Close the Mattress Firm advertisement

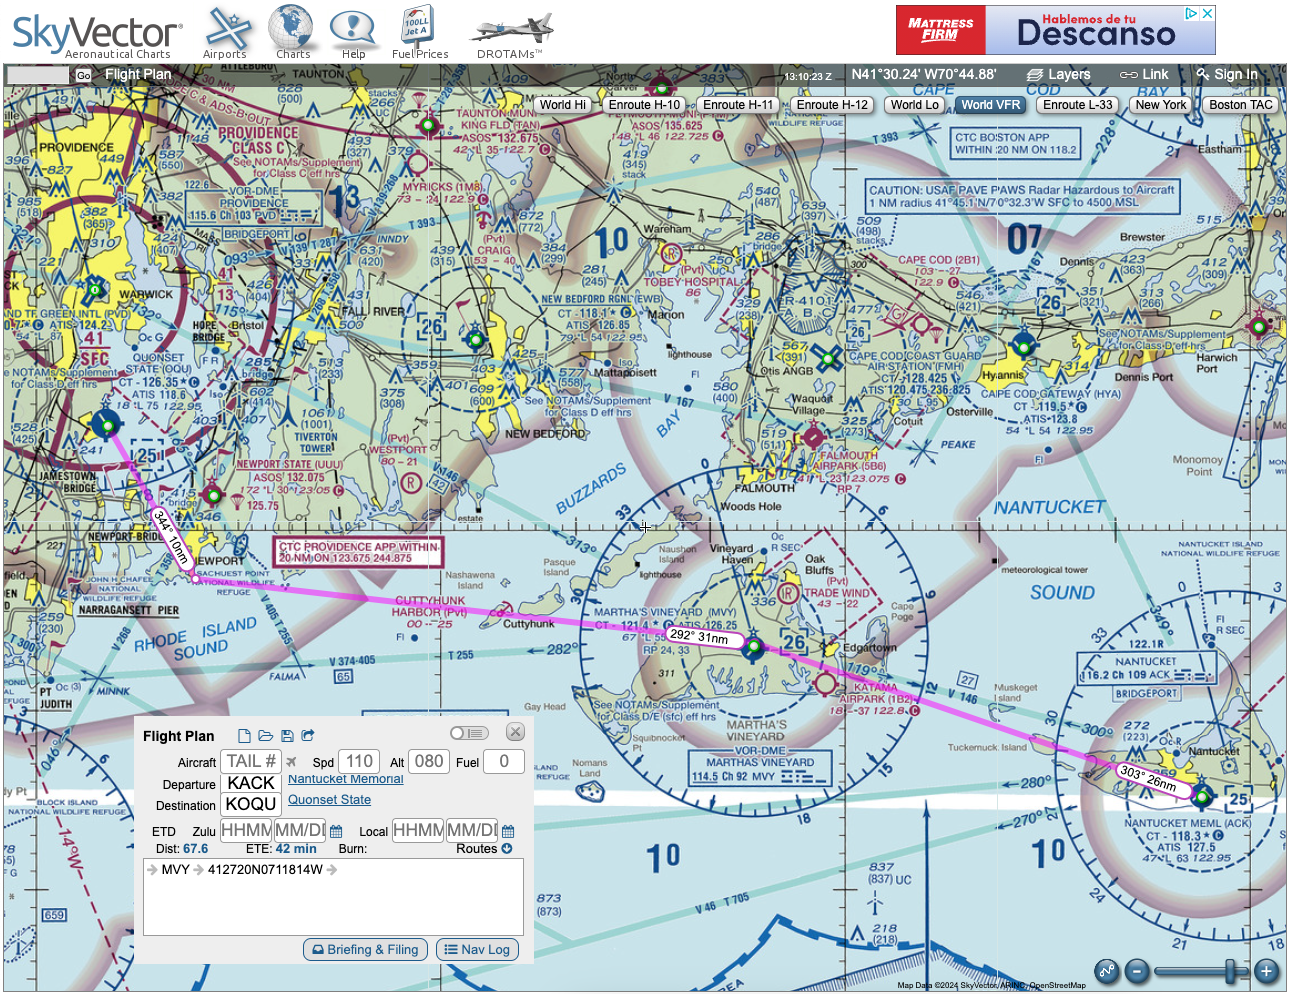(1207, 13)
